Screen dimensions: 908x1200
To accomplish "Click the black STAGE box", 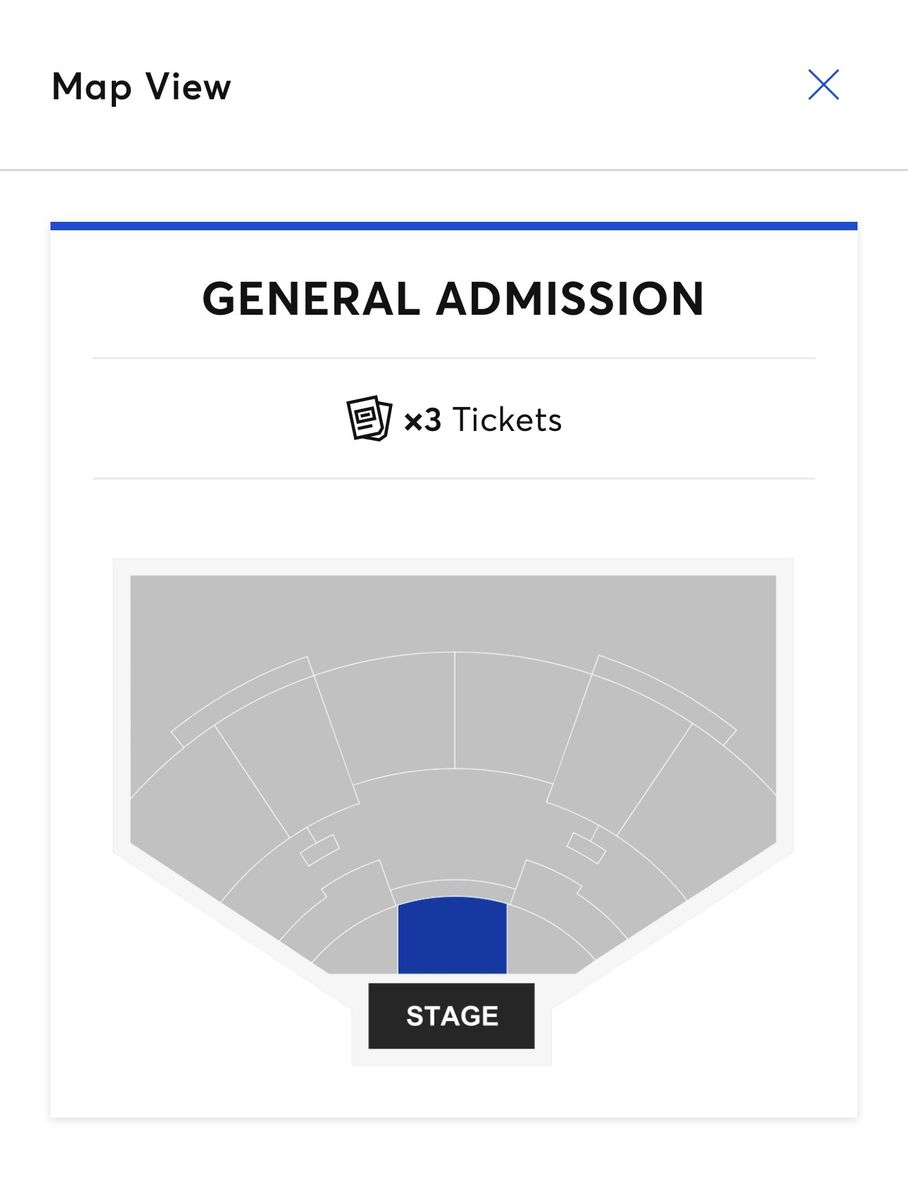I will click(x=451, y=1016).
